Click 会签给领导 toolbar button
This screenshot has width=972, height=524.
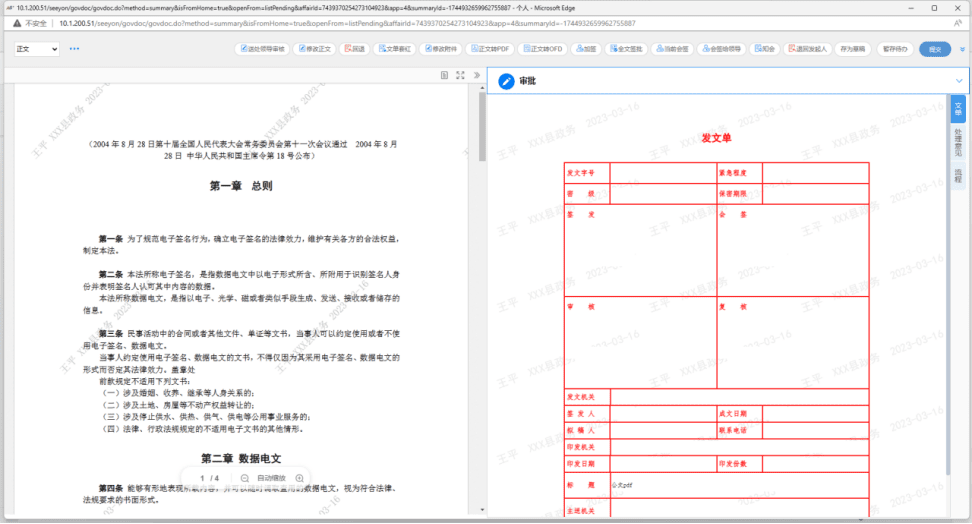coord(721,49)
